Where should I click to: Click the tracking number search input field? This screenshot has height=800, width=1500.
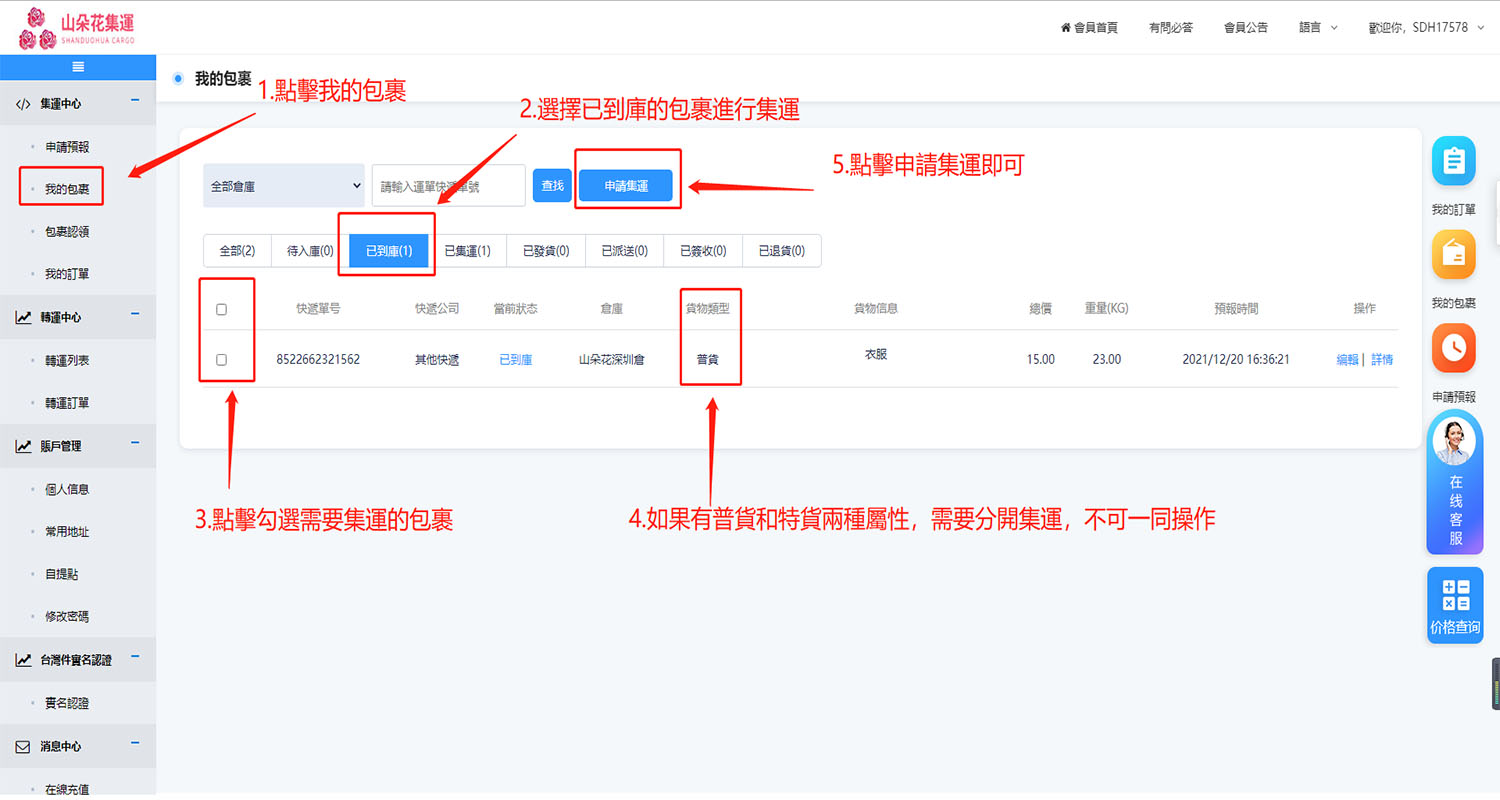[448, 186]
